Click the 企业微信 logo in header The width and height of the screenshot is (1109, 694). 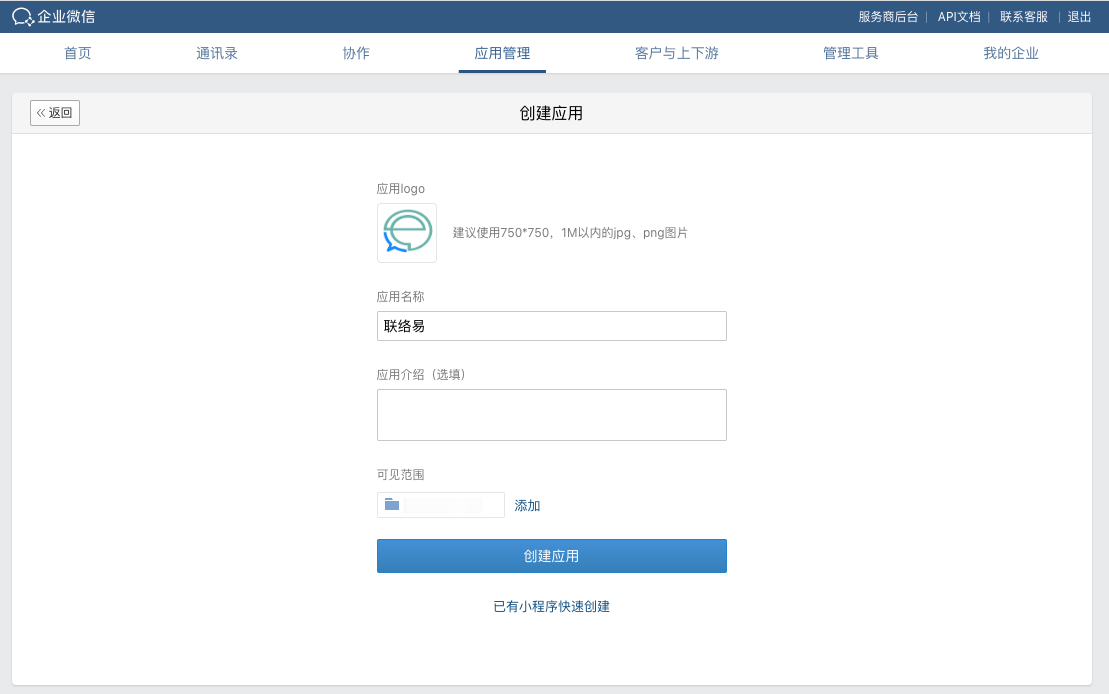tap(54, 16)
